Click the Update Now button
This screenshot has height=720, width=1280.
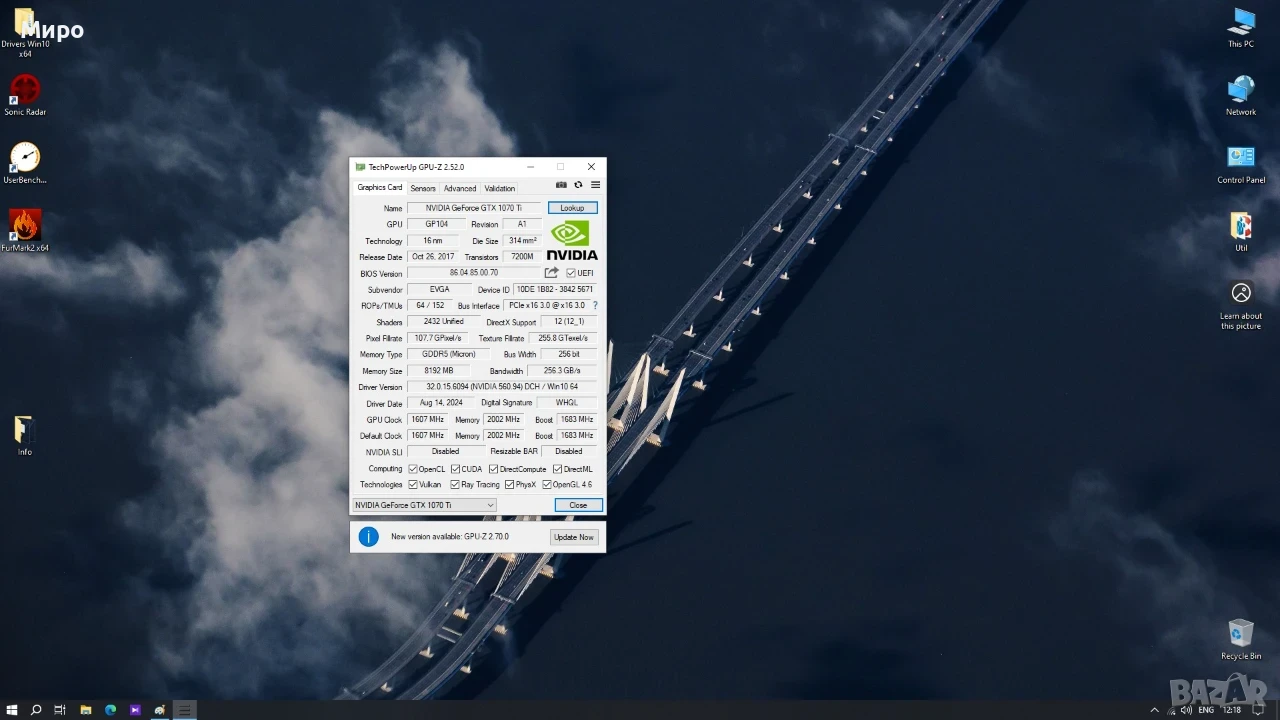pyautogui.click(x=574, y=537)
